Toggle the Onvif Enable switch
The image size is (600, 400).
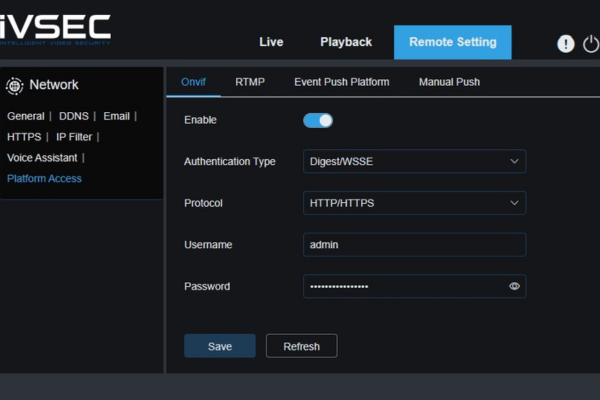pyautogui.click(x=318, y=121)
